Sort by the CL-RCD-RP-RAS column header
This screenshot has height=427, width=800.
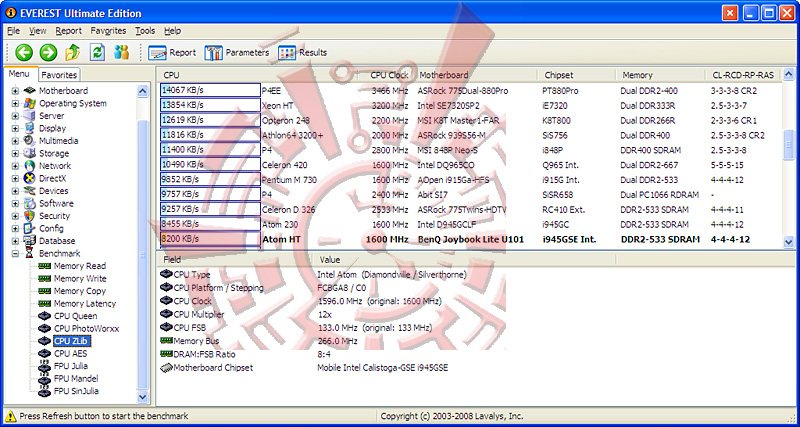coord(743,75)
